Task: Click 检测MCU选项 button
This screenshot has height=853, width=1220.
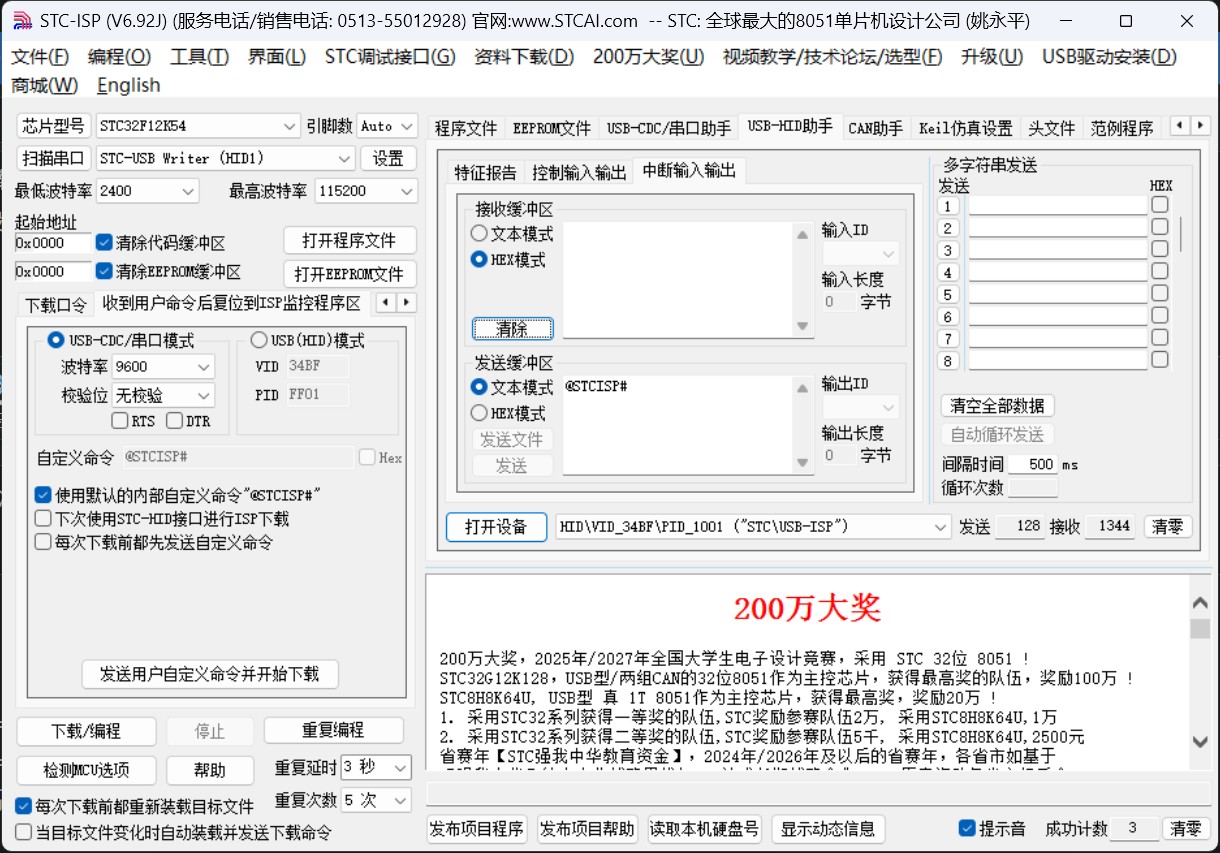Action: pos(86,770)
